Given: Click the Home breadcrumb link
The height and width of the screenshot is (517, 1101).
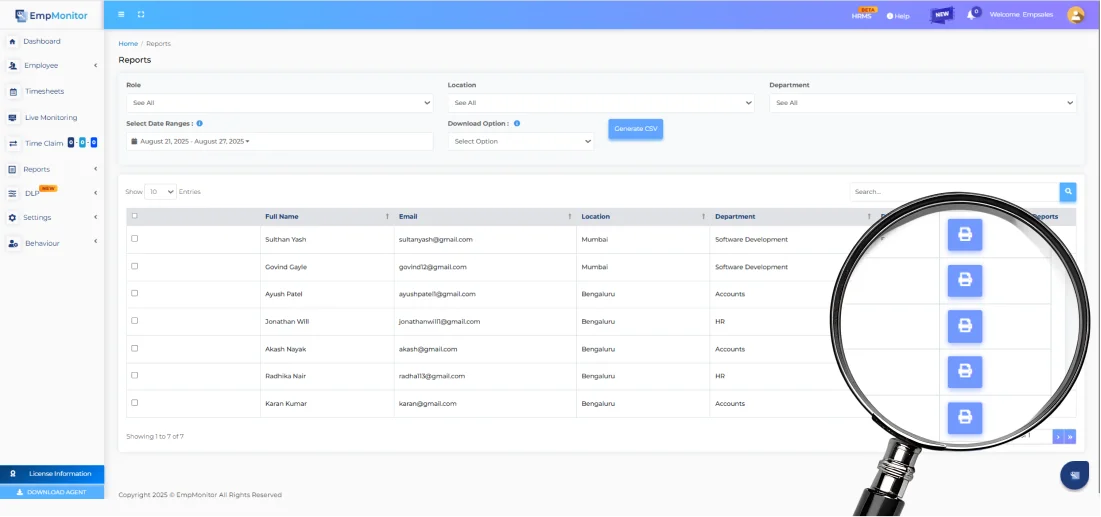Looking at the screenshot, I should (128, 44).
